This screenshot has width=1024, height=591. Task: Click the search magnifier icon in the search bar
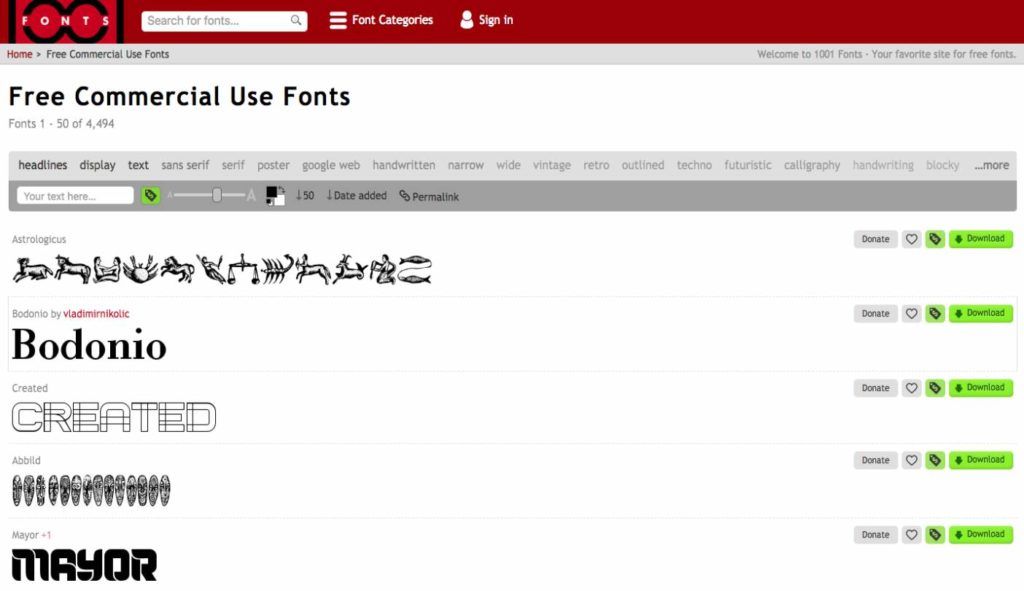point(295,20)
